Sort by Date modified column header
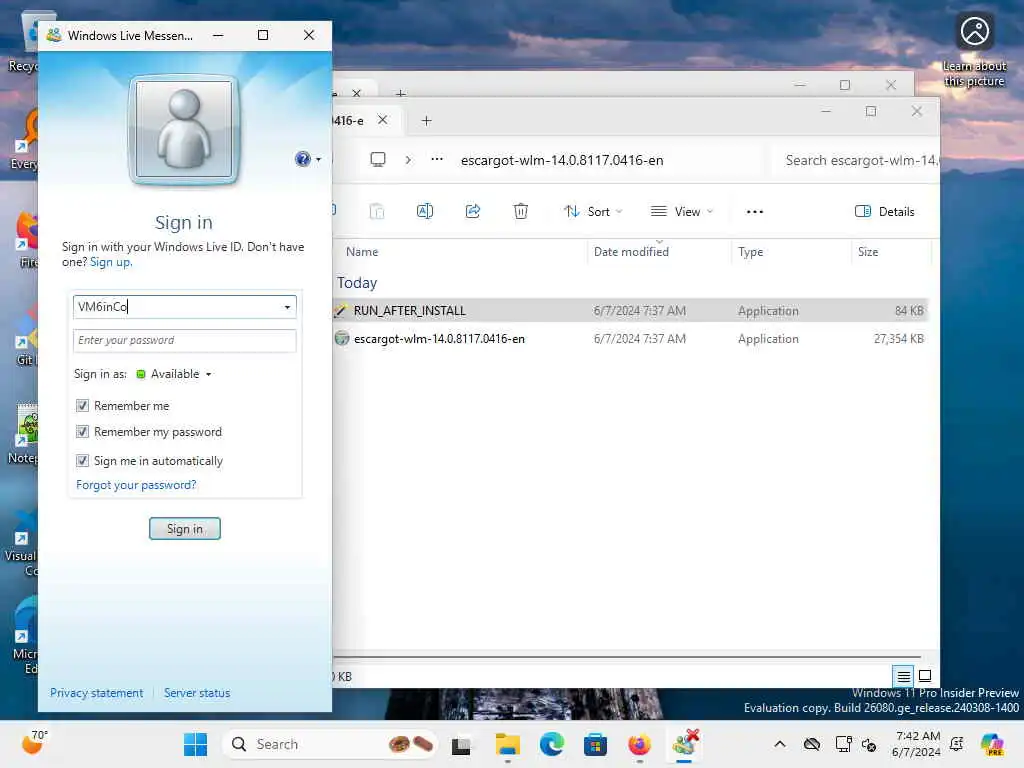 pos(632,251)
